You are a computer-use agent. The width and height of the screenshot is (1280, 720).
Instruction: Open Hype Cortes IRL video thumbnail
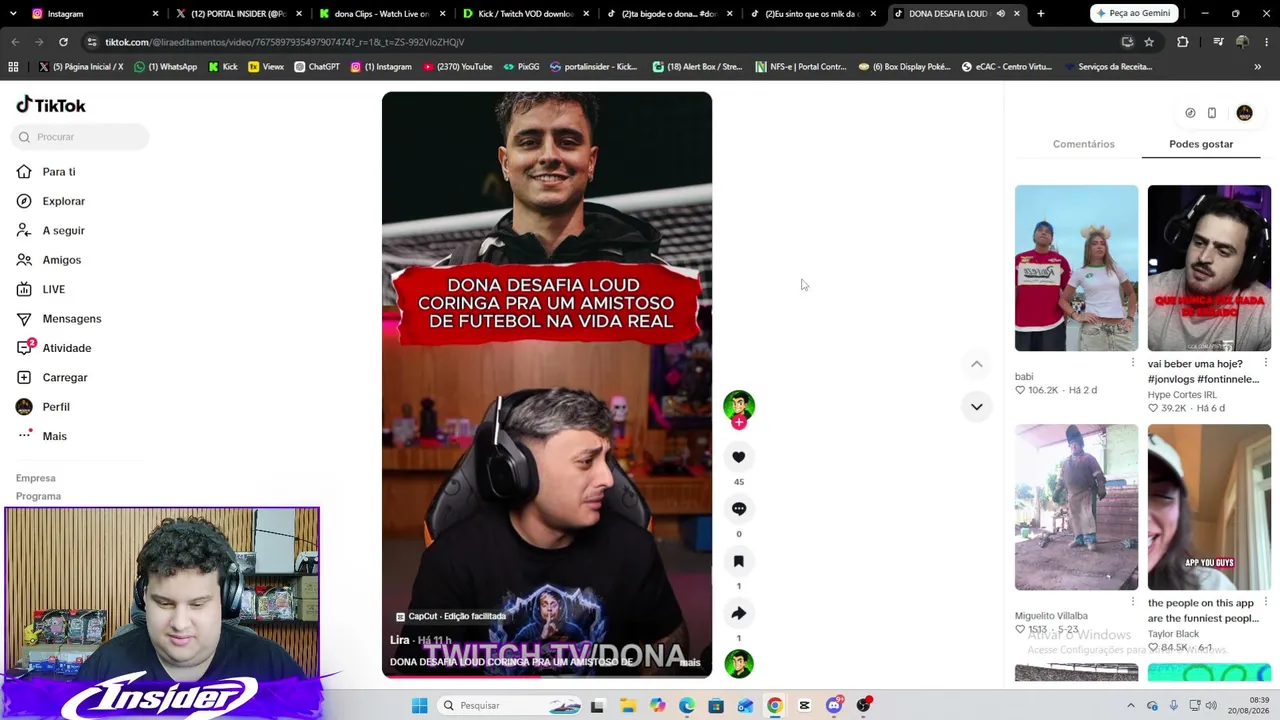pyautogui.click(x=1209, y=268)
